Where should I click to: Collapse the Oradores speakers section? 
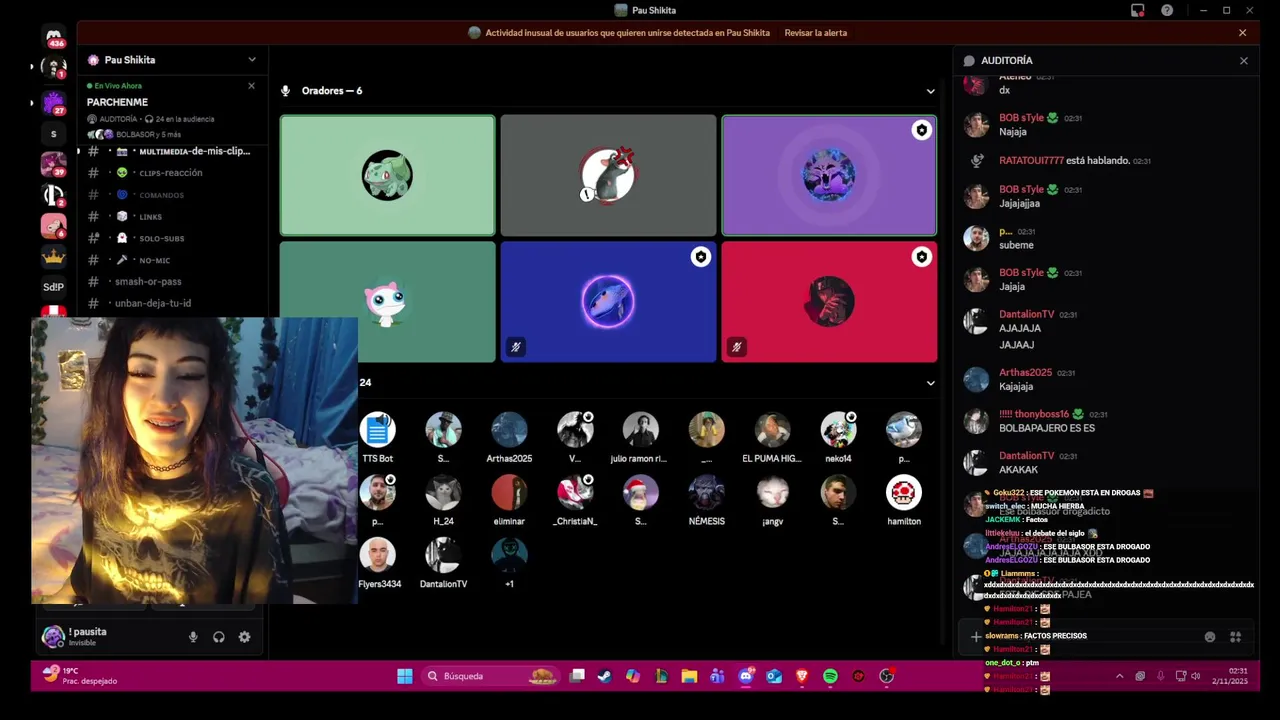pos(930,91)
